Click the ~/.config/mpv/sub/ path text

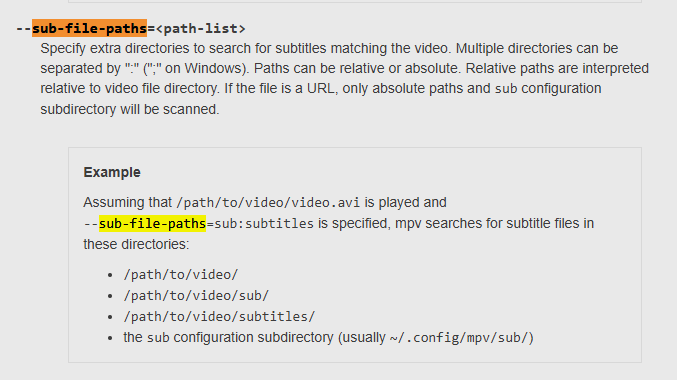click(x=459, y=338)
